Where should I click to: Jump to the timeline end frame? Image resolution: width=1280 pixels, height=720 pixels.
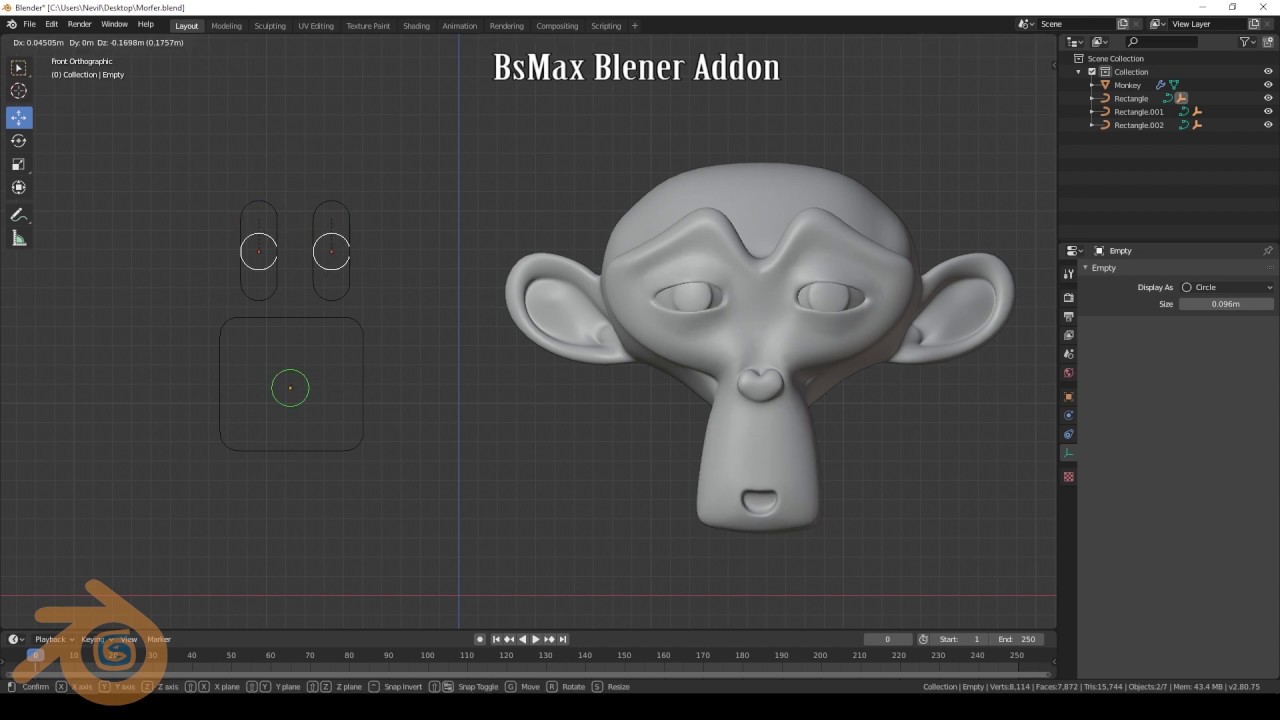coord(563,639)
